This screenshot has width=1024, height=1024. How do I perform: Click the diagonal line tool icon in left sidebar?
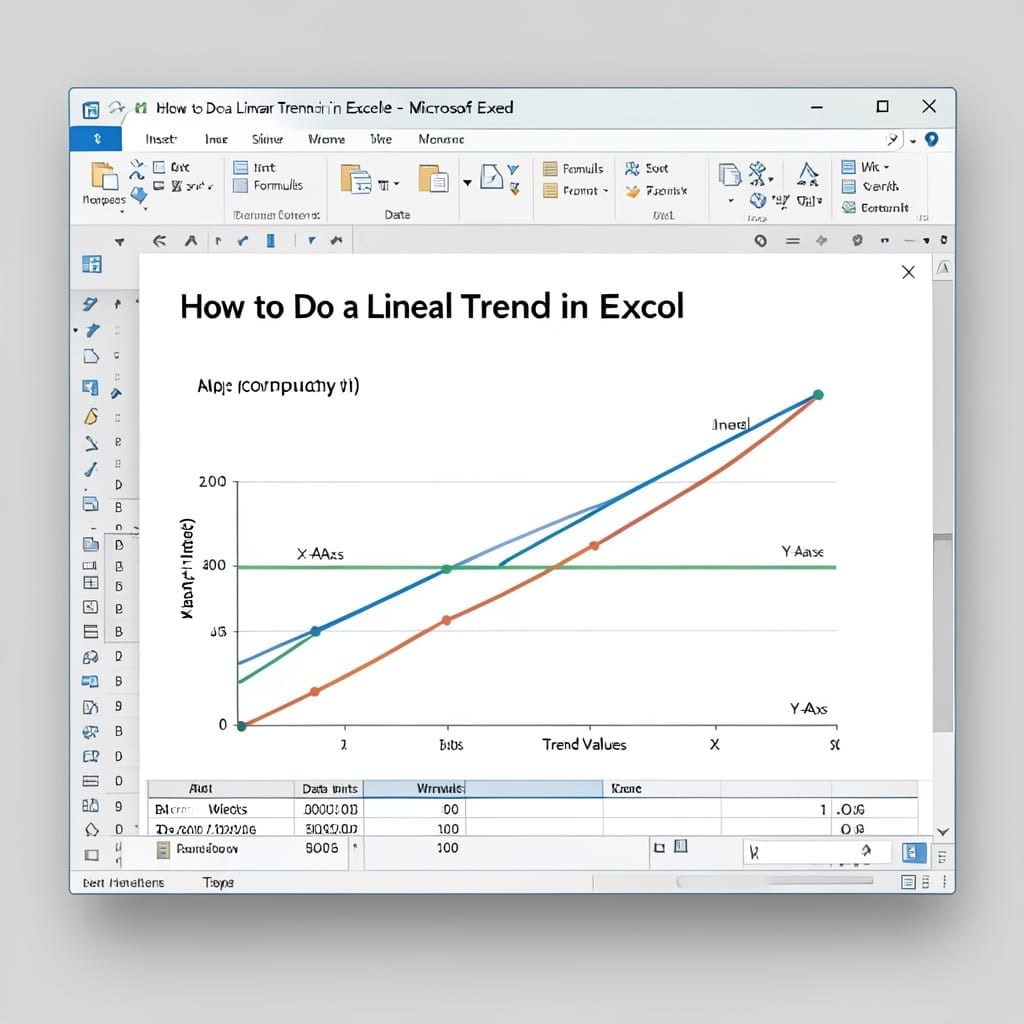point(91,444)
